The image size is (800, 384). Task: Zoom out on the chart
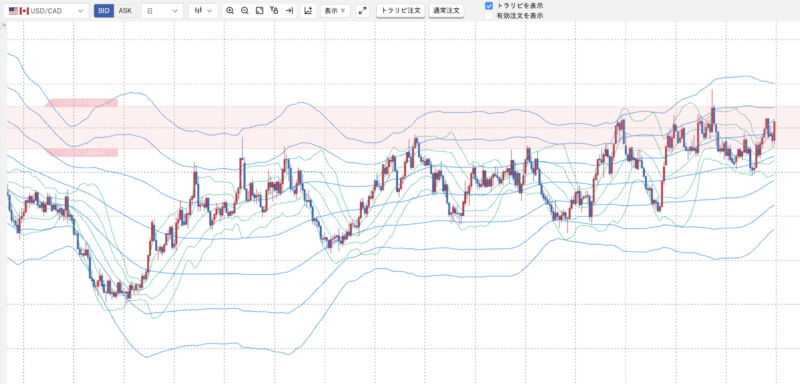(245, 11)
